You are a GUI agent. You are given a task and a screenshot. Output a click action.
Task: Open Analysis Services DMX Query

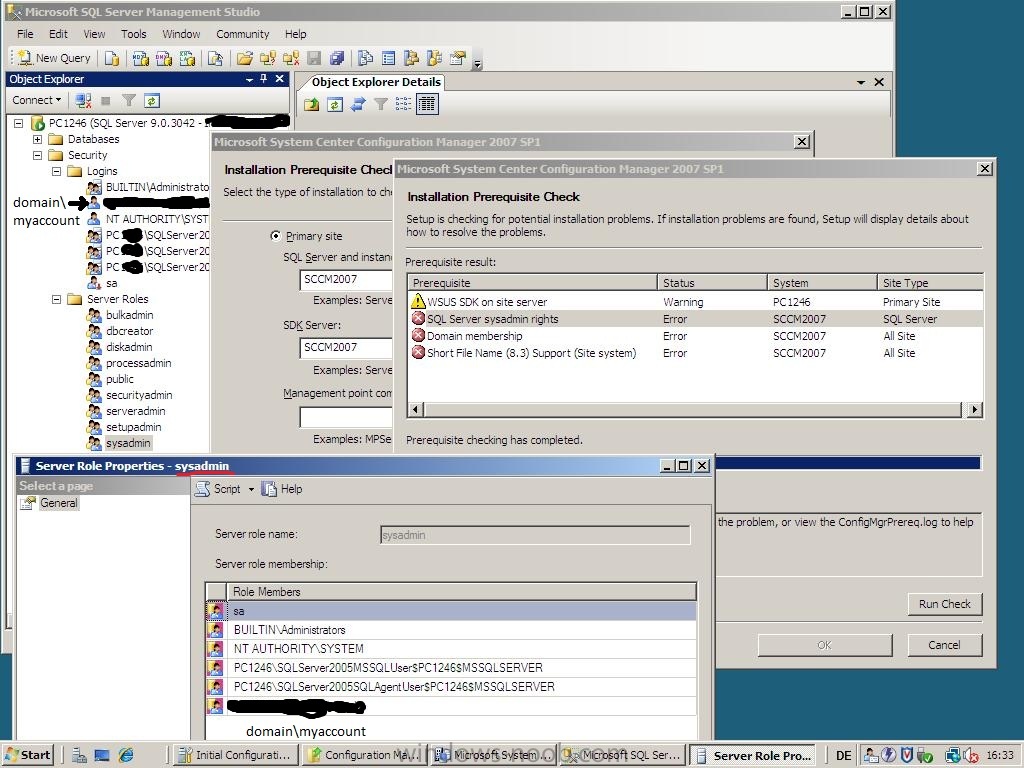click(164, 59)
